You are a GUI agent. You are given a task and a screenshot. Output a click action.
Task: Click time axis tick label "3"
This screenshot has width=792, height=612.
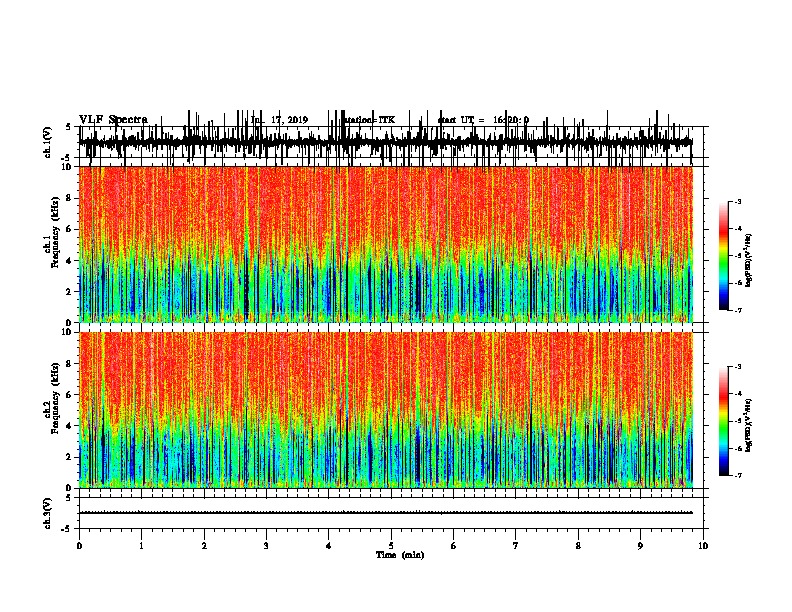(266, 546)
